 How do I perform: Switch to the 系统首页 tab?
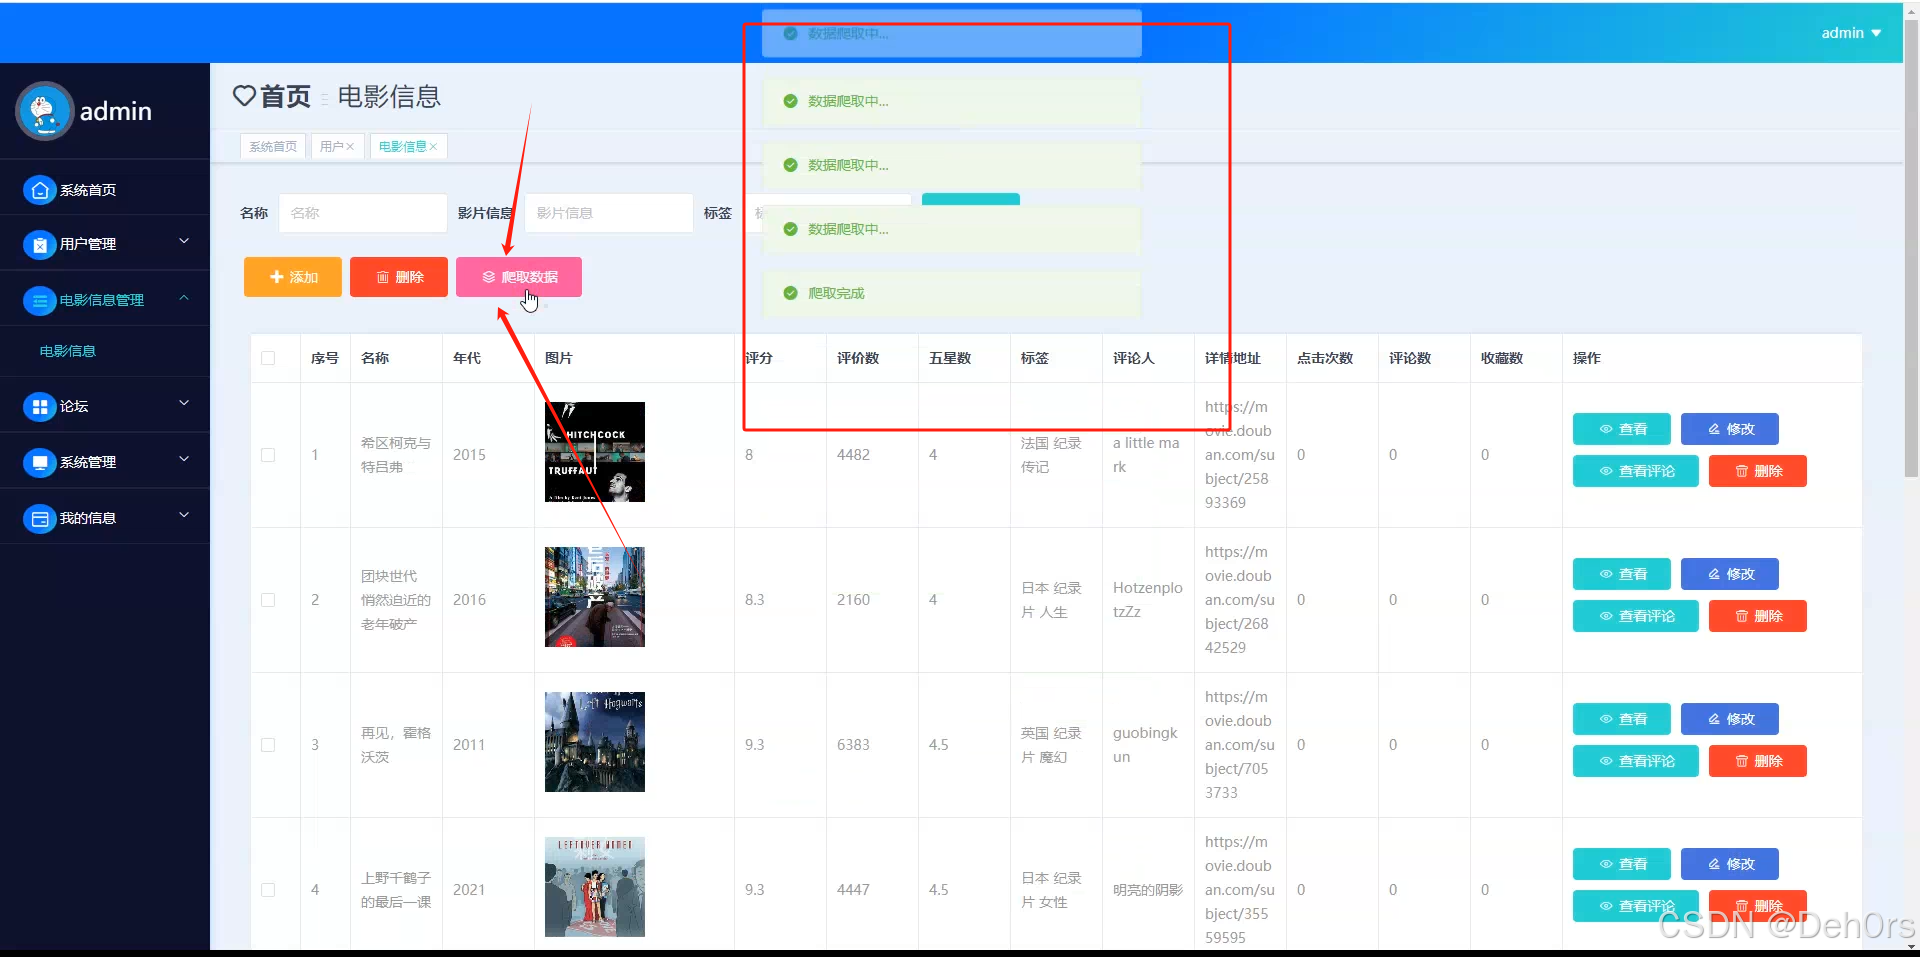click(271, 146)
